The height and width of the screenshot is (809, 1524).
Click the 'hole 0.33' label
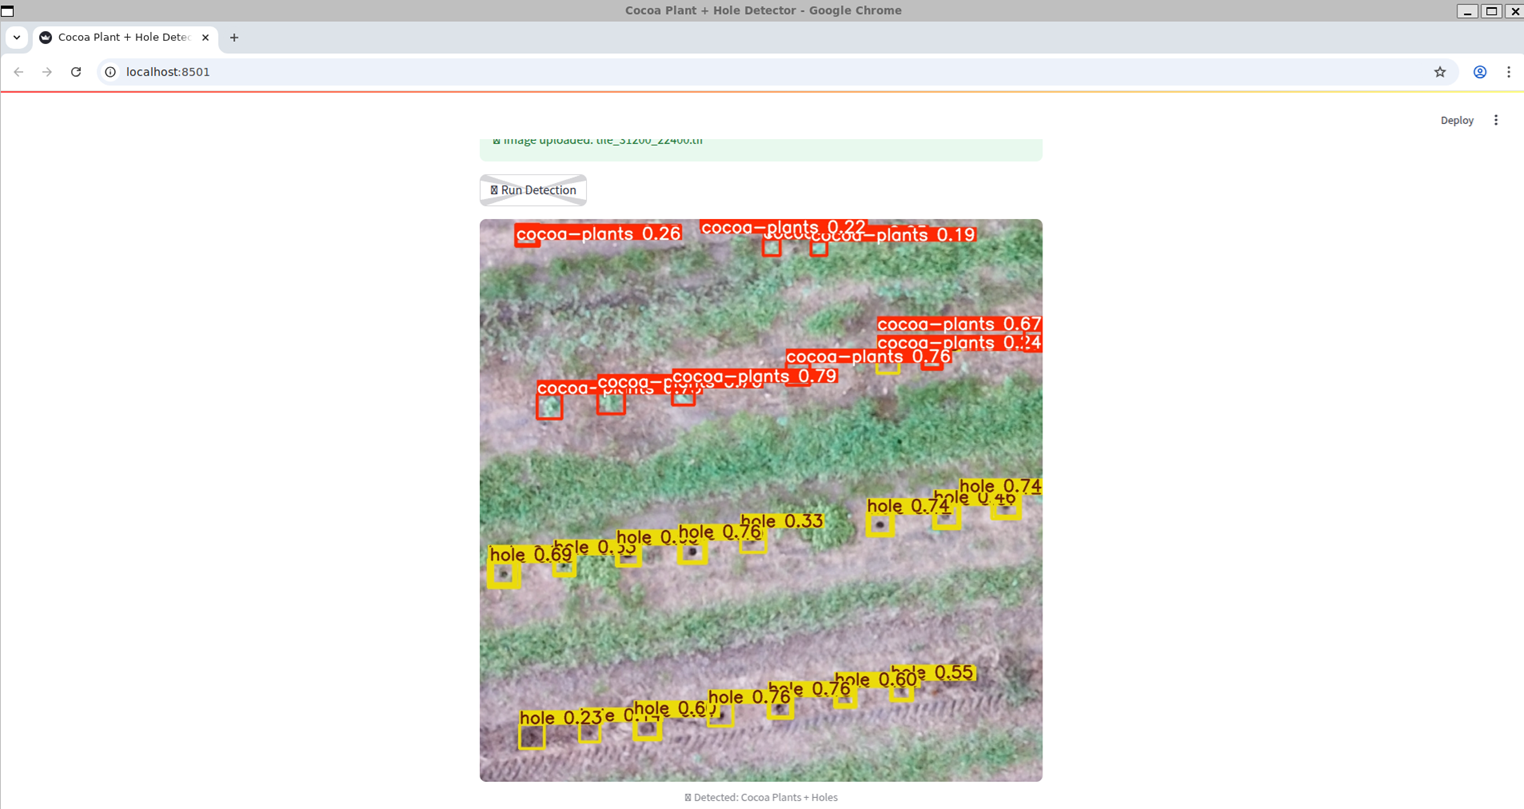782,521
